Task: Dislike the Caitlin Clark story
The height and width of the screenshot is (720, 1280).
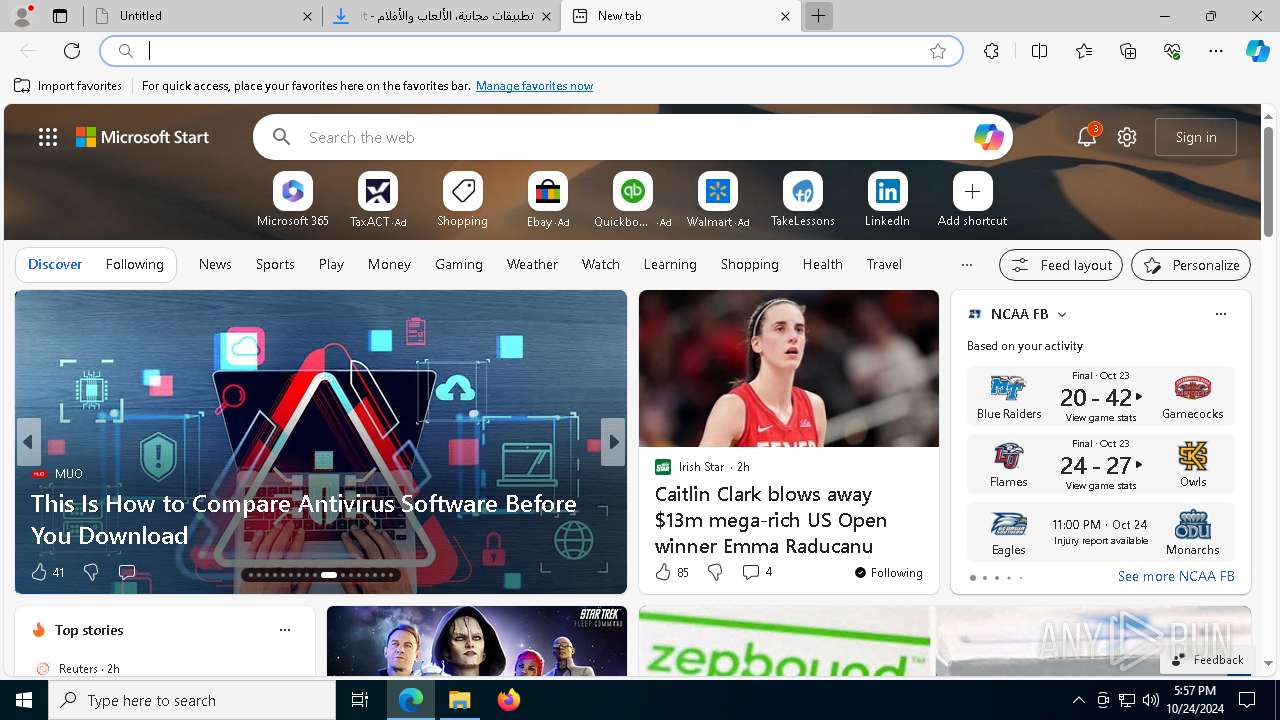Action: coord(715,572)
